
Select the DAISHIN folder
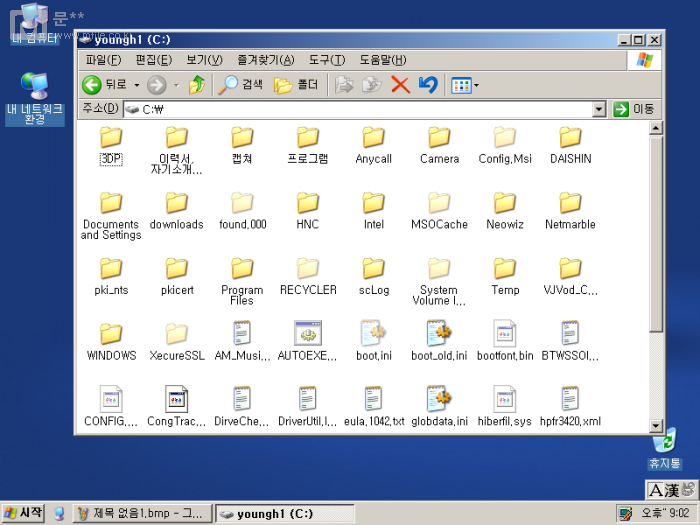point(571,146)
